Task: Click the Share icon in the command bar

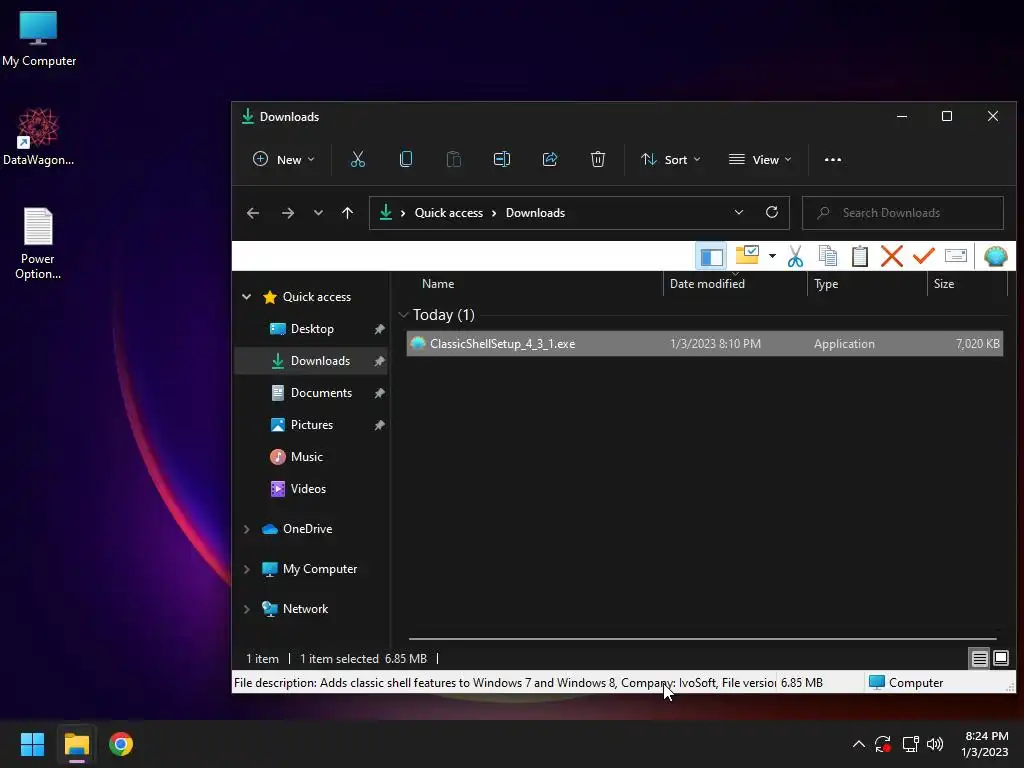Action: click(x=550, y=159)
